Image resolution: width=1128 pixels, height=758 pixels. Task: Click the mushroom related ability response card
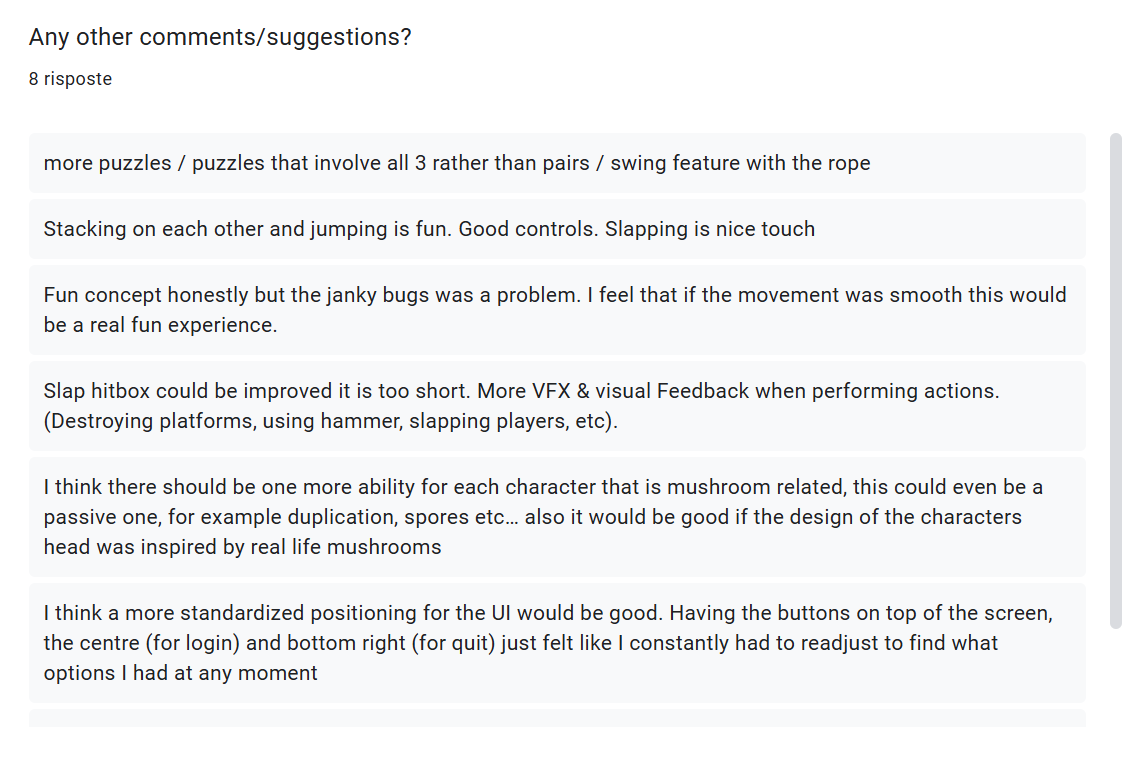[x=557, y=516]
